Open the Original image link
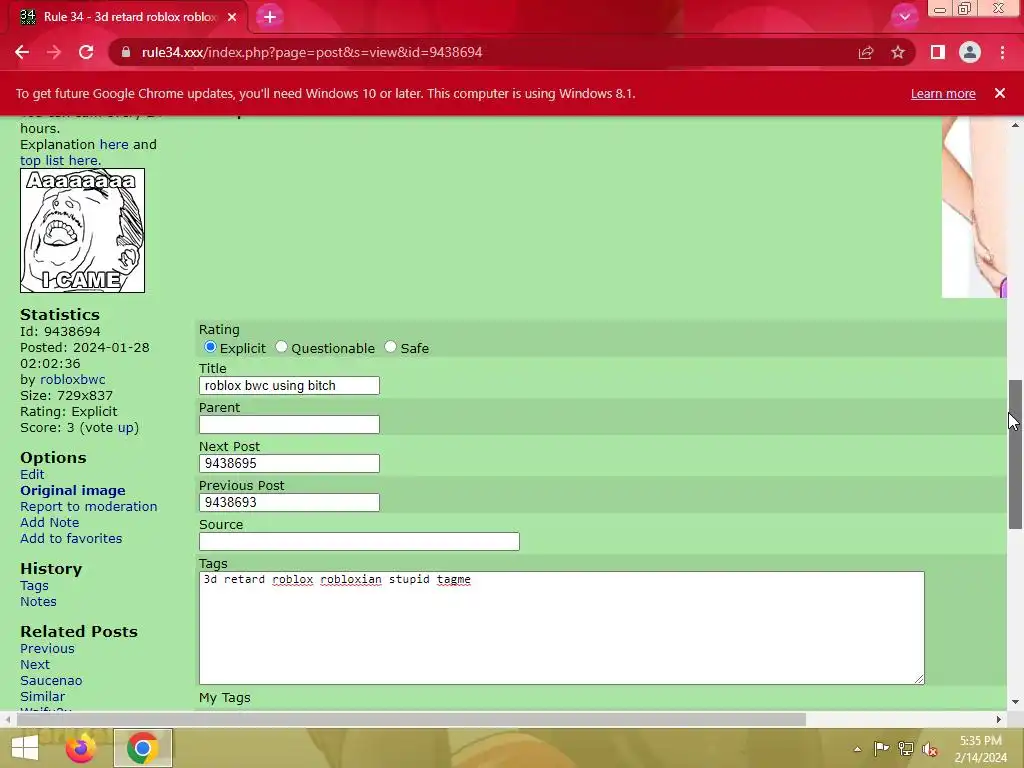The image size is (1024, 768). coord(72,490)
